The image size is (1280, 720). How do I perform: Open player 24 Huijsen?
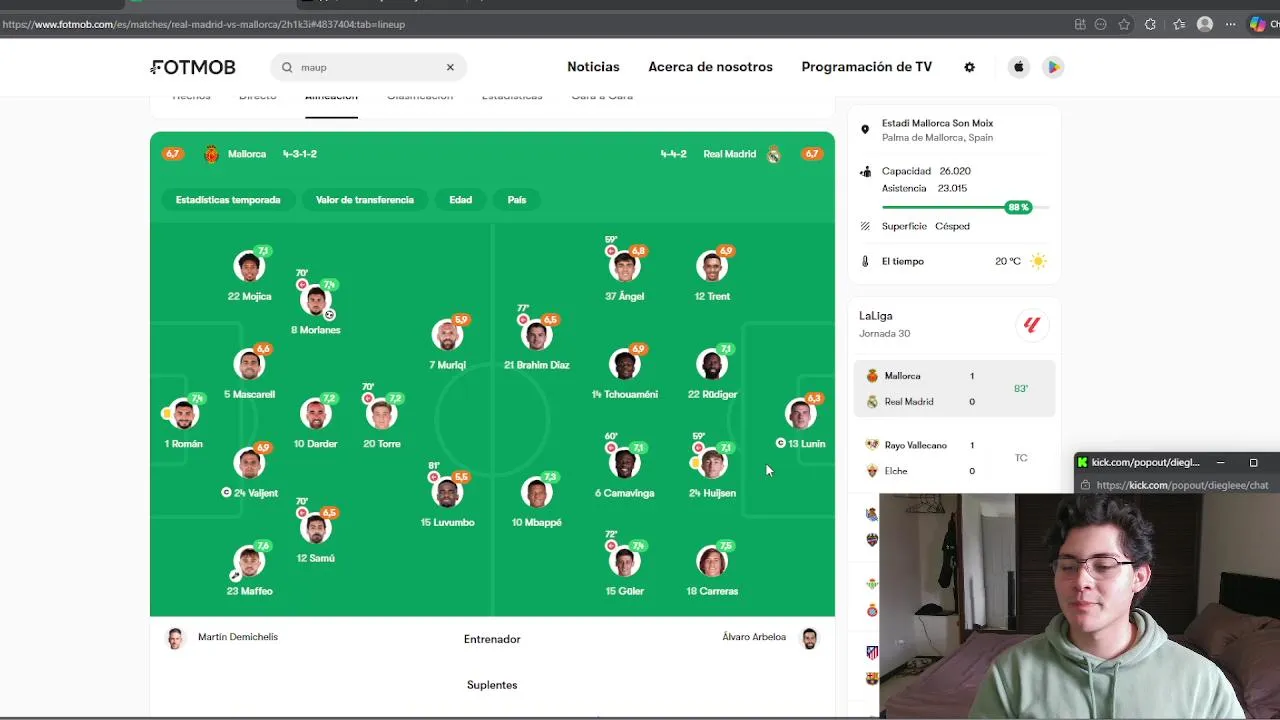[x=712, y=471]
